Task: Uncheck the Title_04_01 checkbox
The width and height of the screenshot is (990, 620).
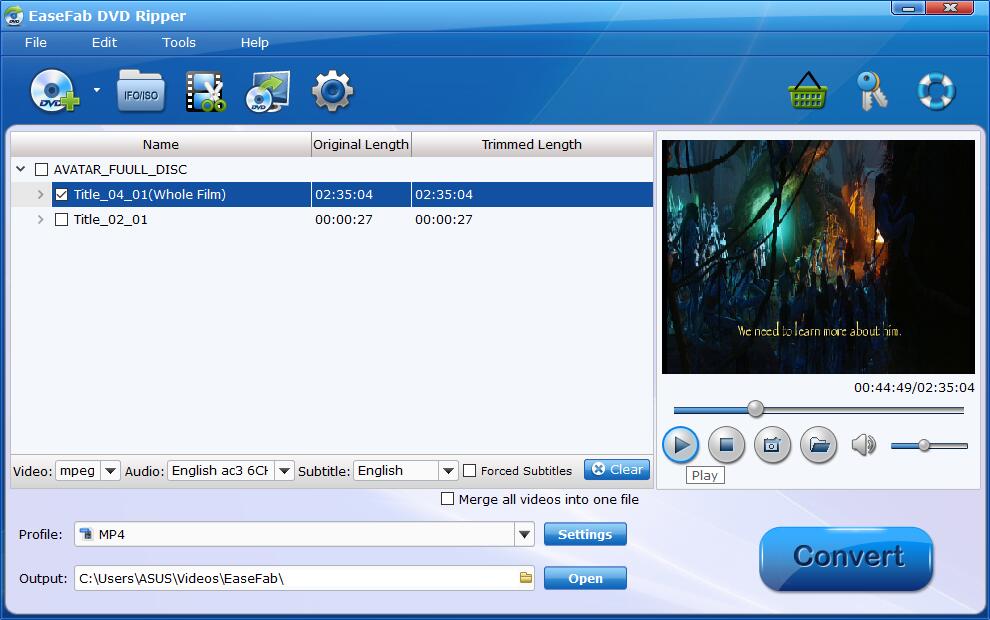Action: pos(61,195)
